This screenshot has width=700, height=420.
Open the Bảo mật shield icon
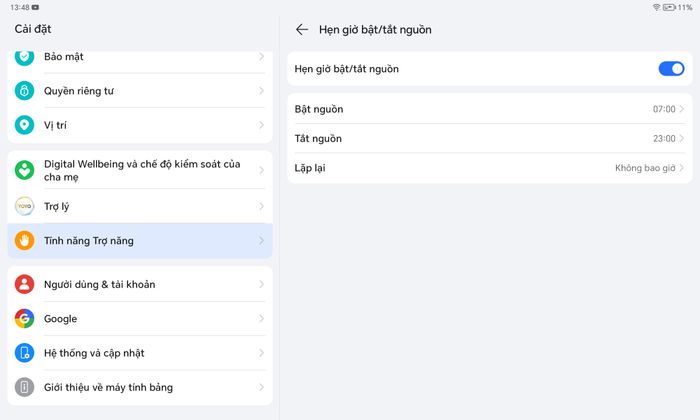tap(25, 57)
